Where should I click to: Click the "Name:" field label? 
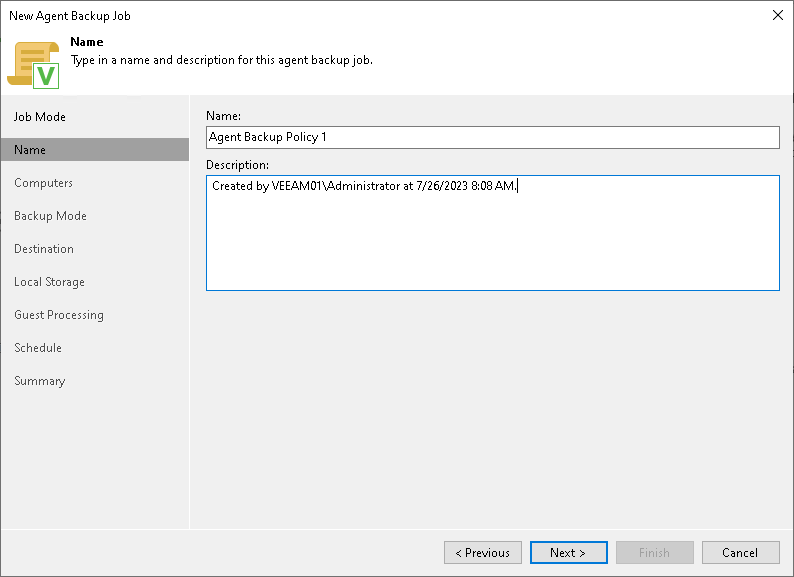coord(224,117)
